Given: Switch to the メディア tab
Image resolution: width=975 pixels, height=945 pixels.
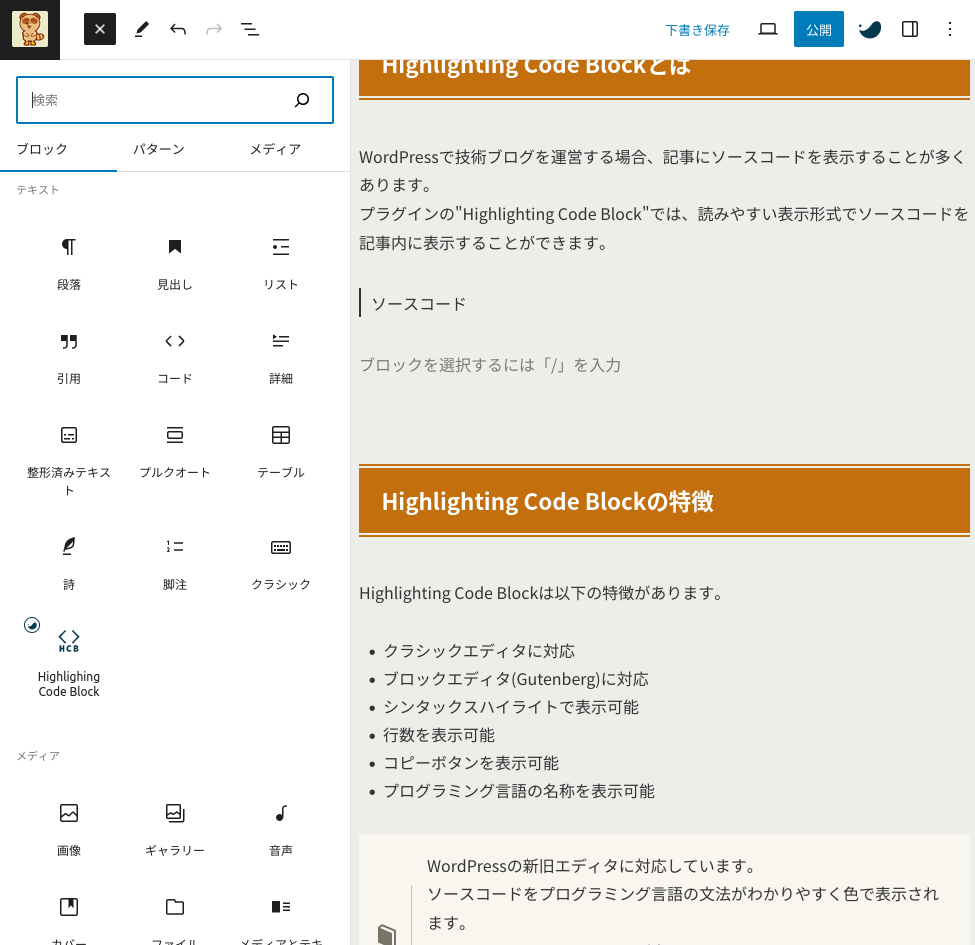Looking at the screenshot, I should pyautogui.click(x=275, y=149).
